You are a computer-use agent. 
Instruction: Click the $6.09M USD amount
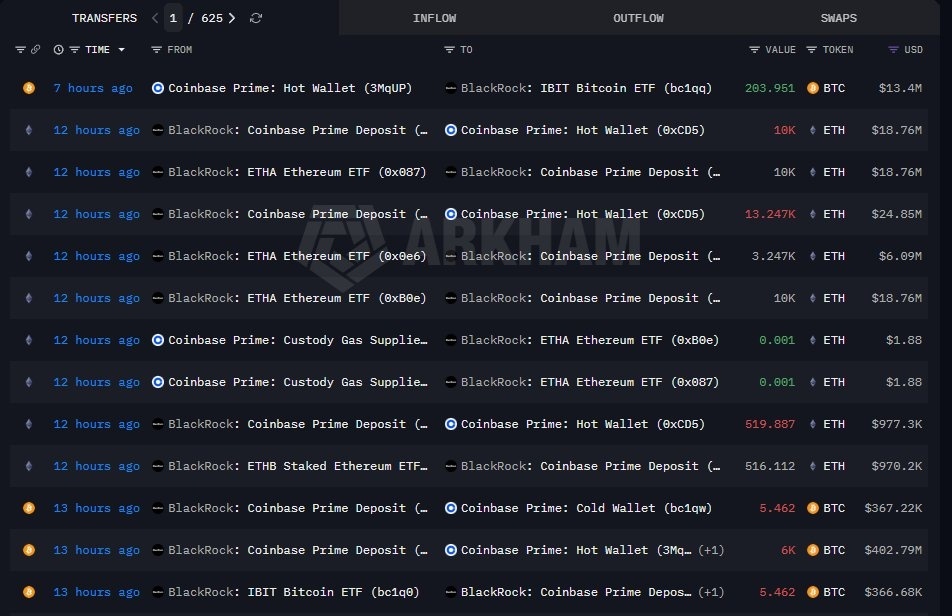point(900,256)
